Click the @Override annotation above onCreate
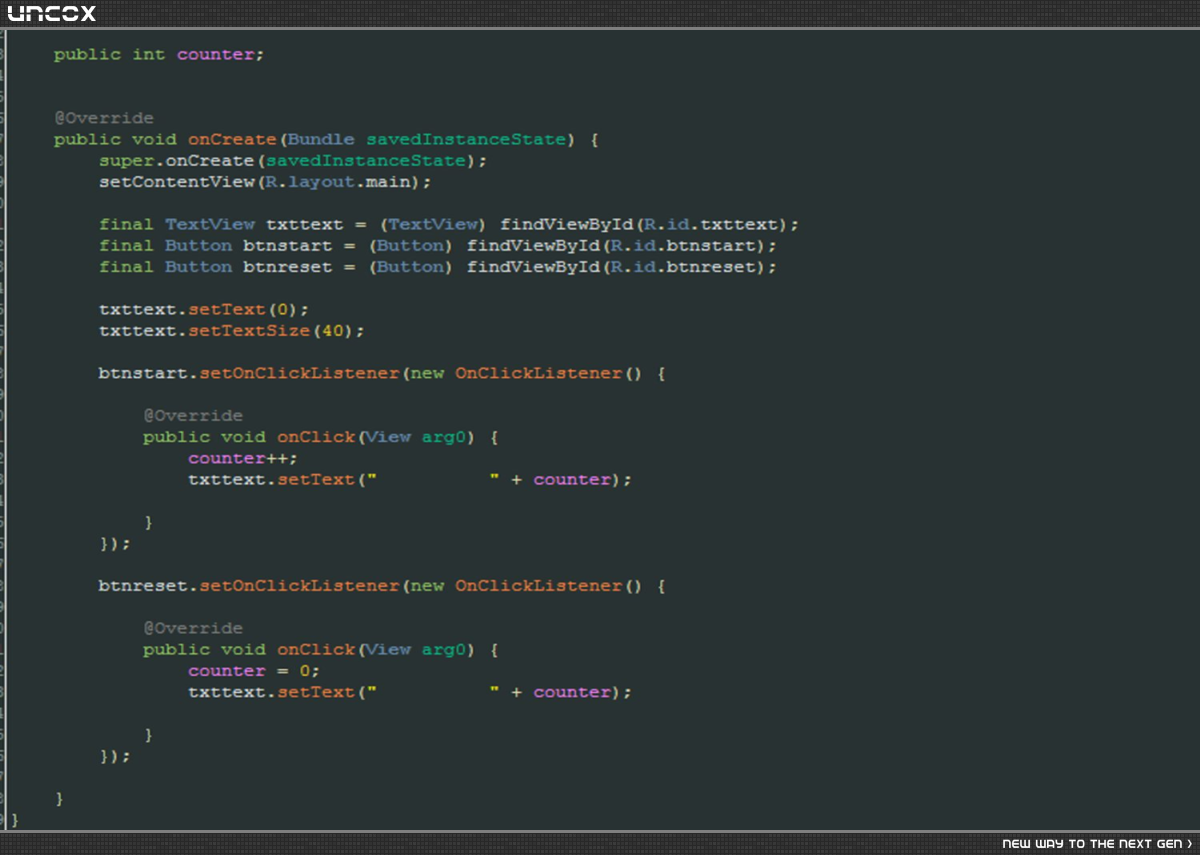Screen dimensions: 1200x855 [x=104, y=119]
